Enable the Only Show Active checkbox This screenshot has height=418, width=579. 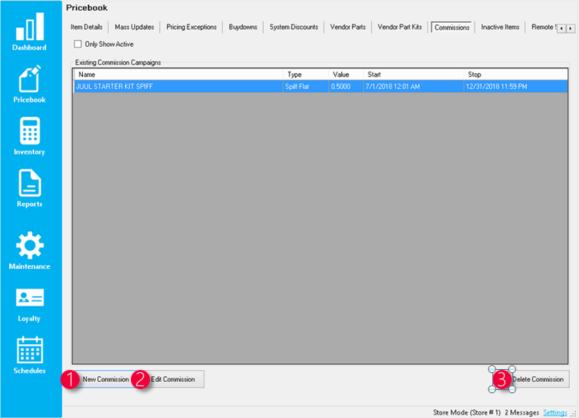coord(78,44)
